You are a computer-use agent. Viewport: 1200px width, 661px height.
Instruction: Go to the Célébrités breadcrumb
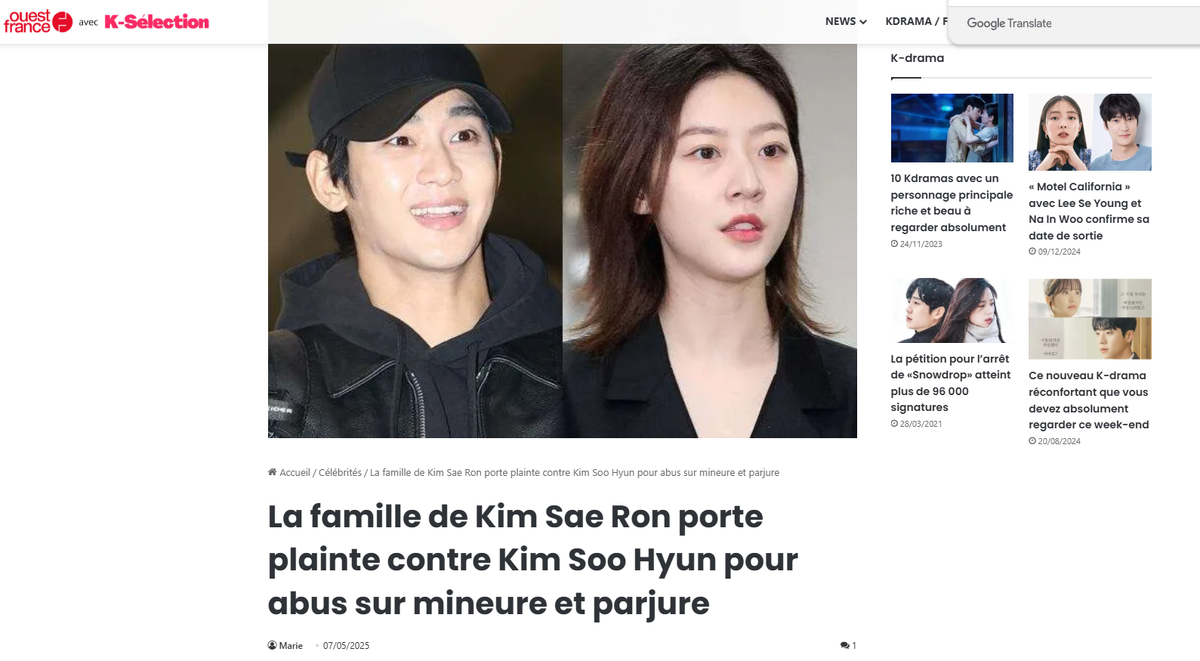pos(340,472)
